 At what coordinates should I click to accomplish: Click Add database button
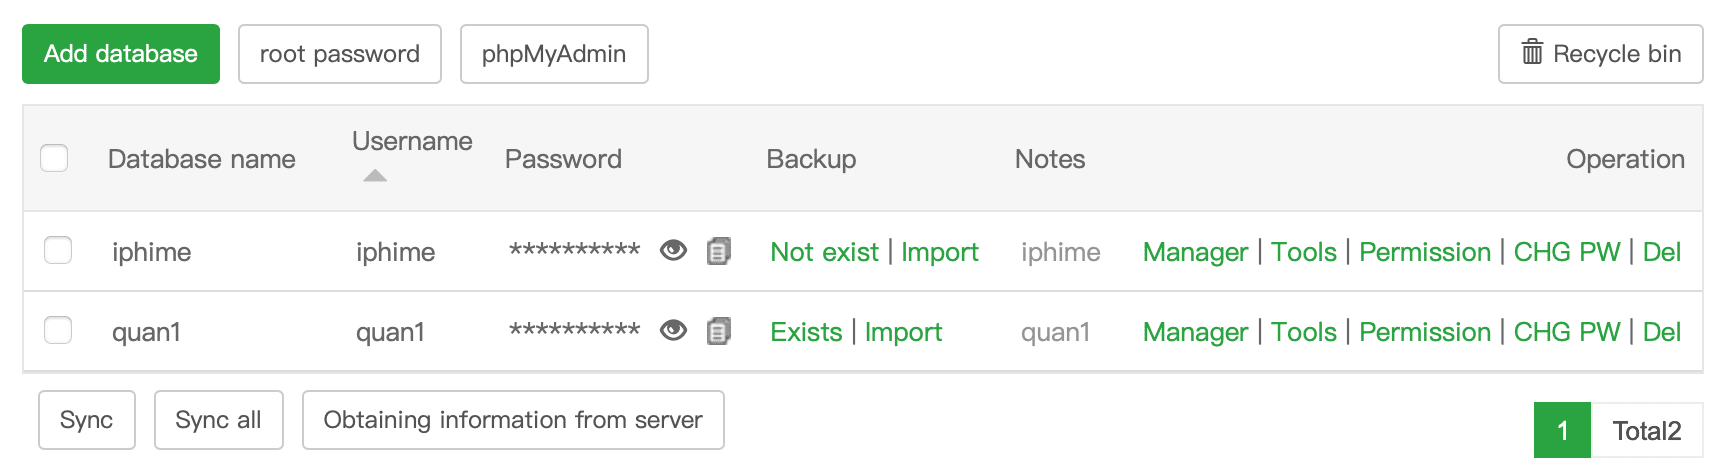121,54
